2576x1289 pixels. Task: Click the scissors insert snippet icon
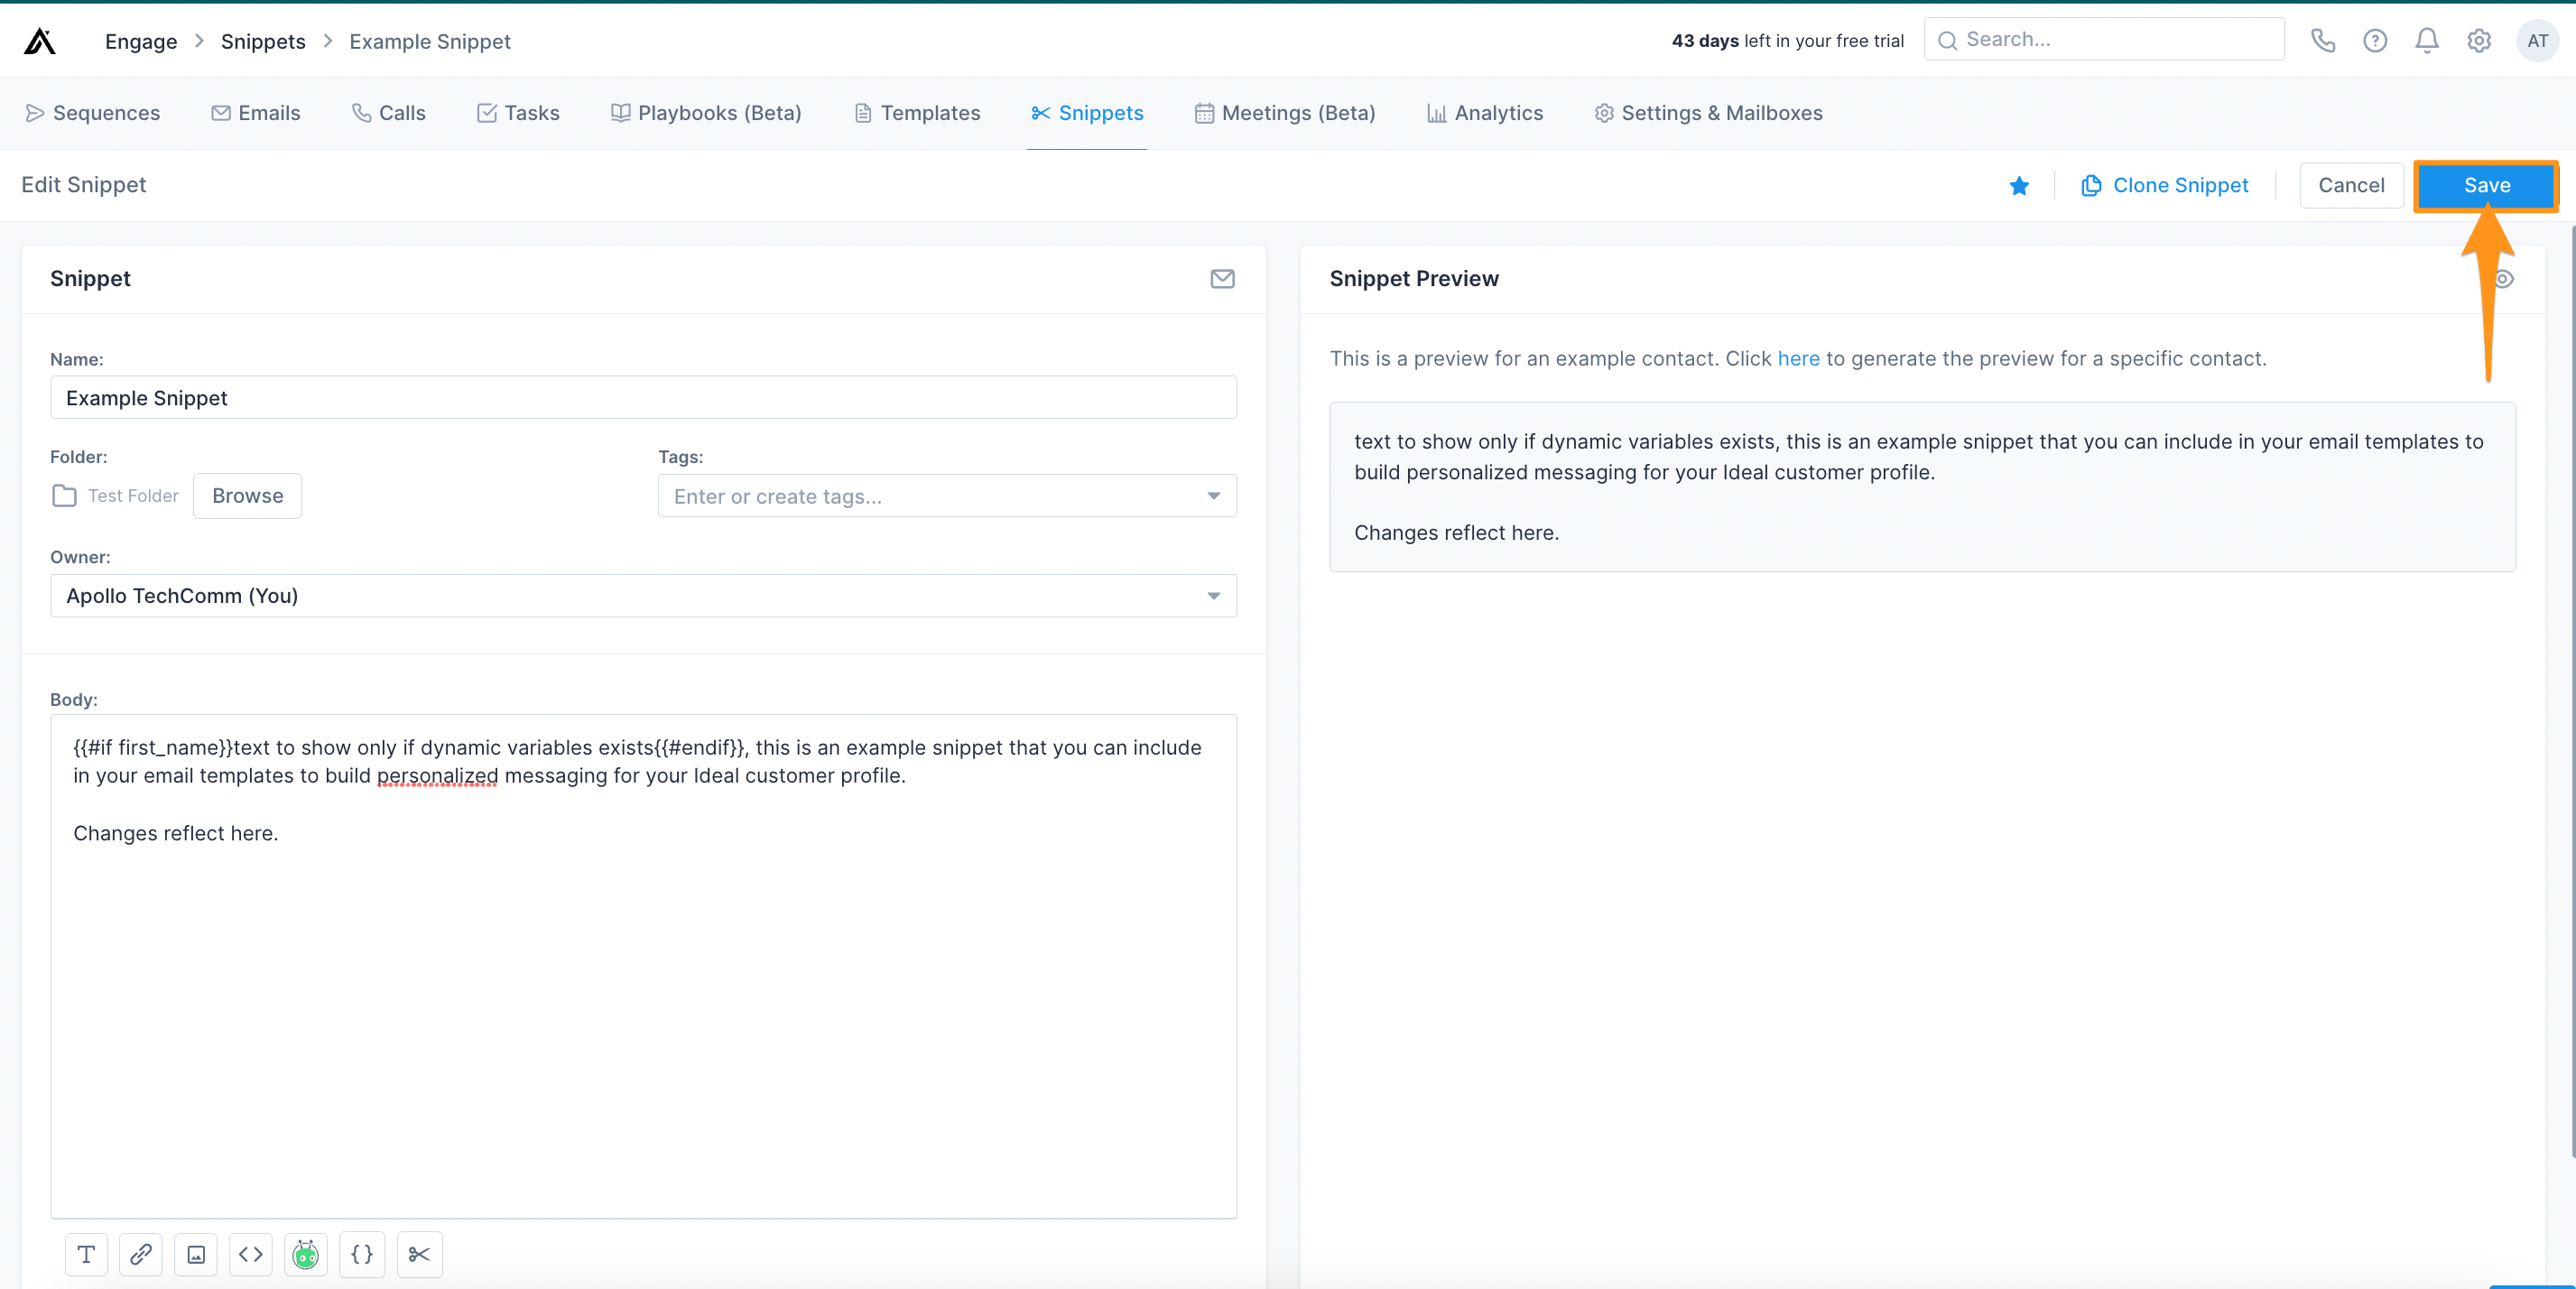click(419, 1254)
